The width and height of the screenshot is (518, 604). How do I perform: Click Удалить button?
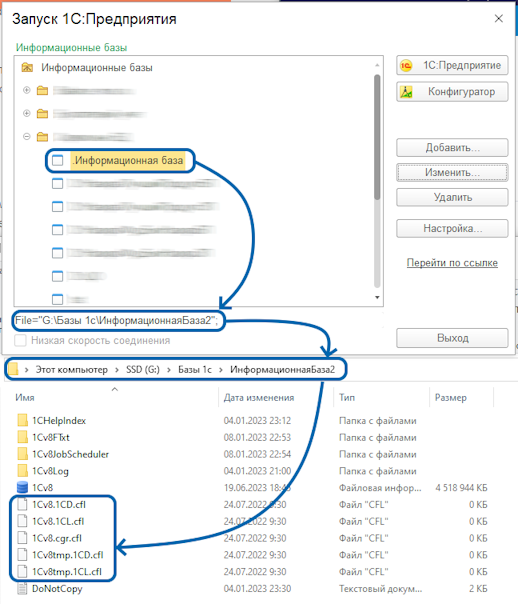point(452,197)
